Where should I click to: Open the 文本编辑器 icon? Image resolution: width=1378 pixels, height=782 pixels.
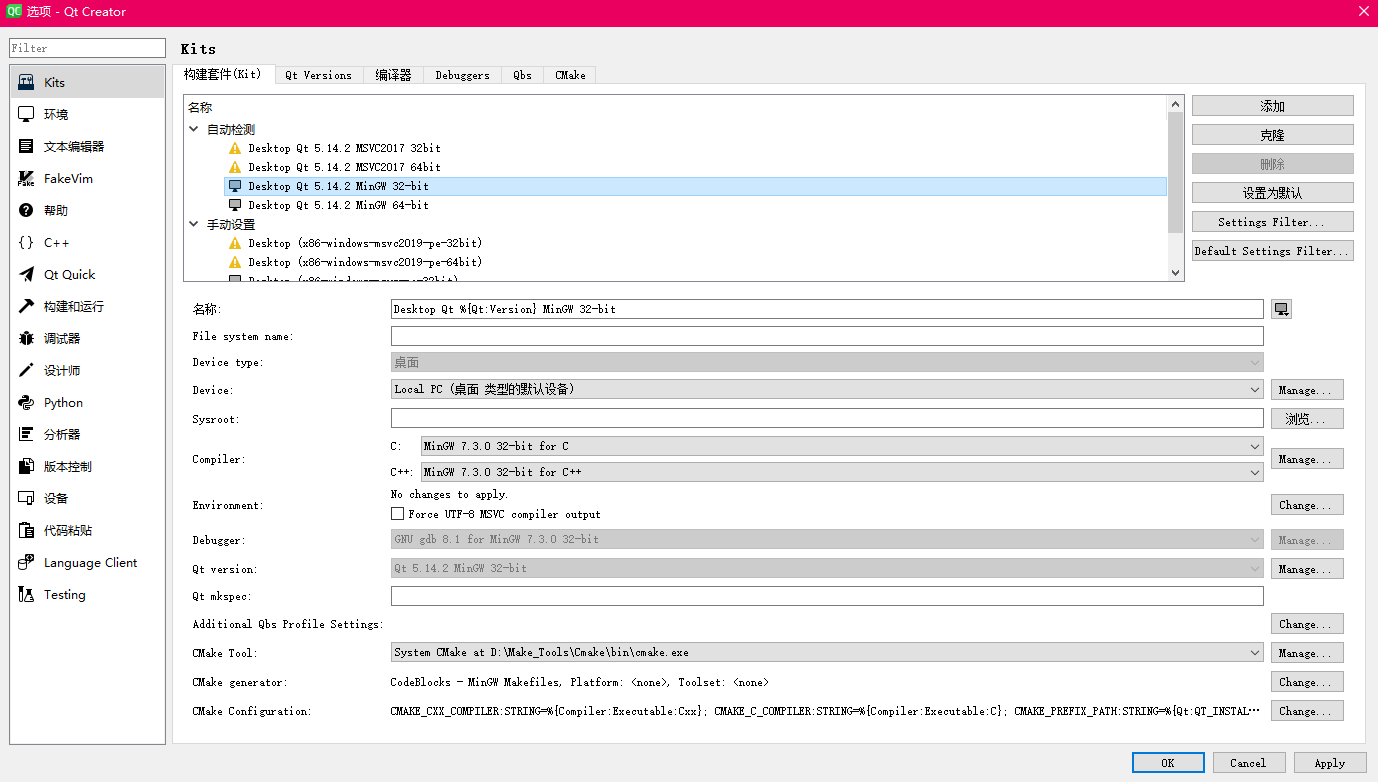(27, 146)
